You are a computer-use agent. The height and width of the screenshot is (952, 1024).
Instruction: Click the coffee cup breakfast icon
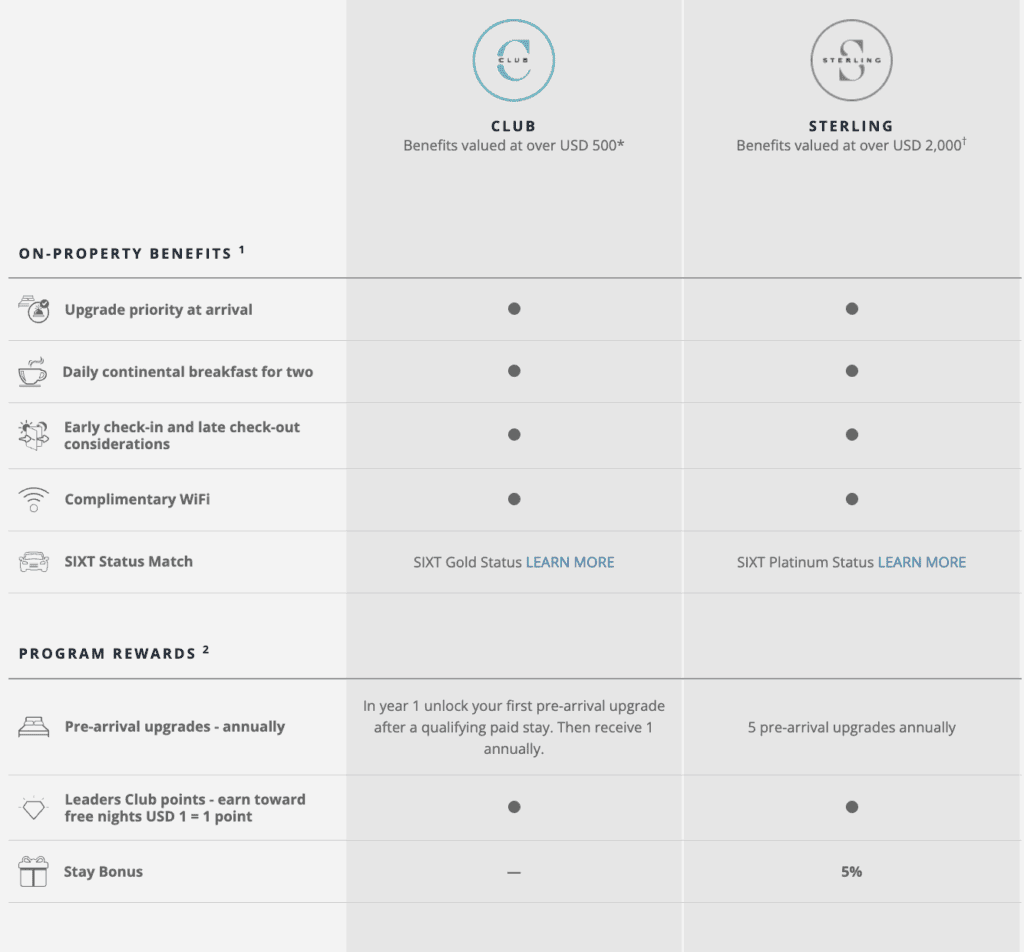(x=33, y=372)
